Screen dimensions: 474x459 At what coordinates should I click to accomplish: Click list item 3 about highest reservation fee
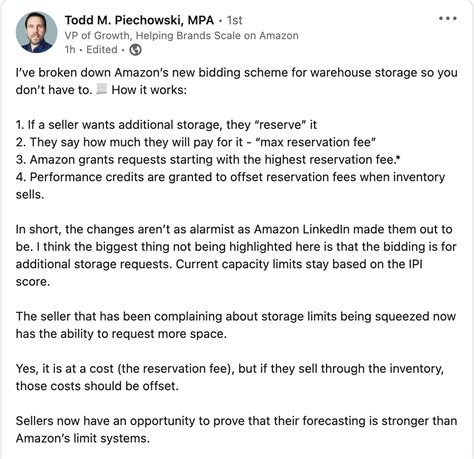point(208,160)
